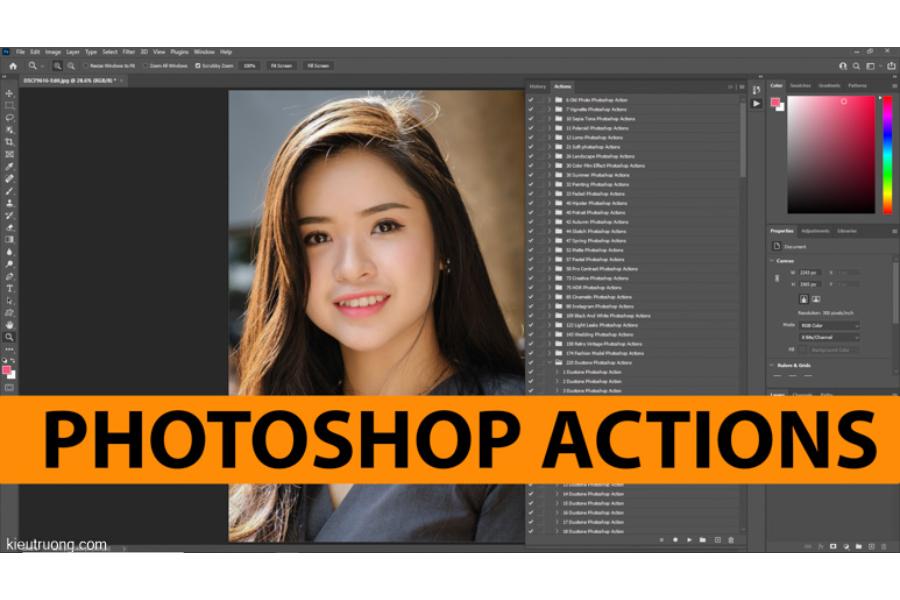Click the foreground color swatch in toolbox
Image resolution: width=900 pixels, height=600 pixels.
click(6, 370)
